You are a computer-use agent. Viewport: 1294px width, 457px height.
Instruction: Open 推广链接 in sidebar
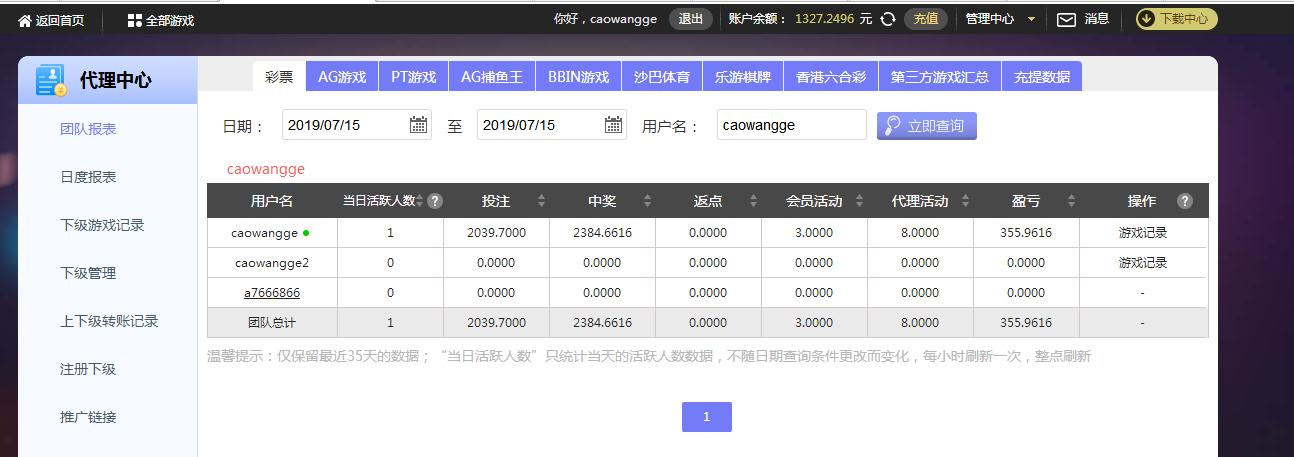(88, 417)
